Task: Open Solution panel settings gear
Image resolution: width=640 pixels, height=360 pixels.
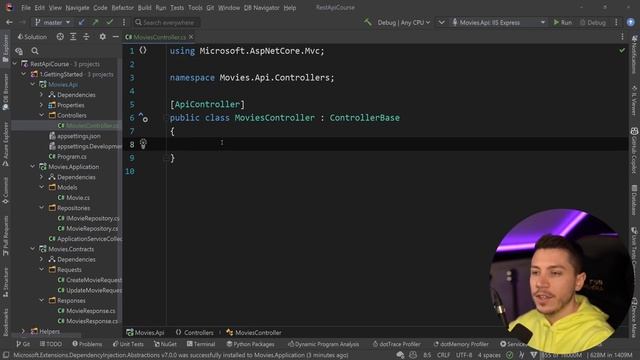Action: click(102, 37)
